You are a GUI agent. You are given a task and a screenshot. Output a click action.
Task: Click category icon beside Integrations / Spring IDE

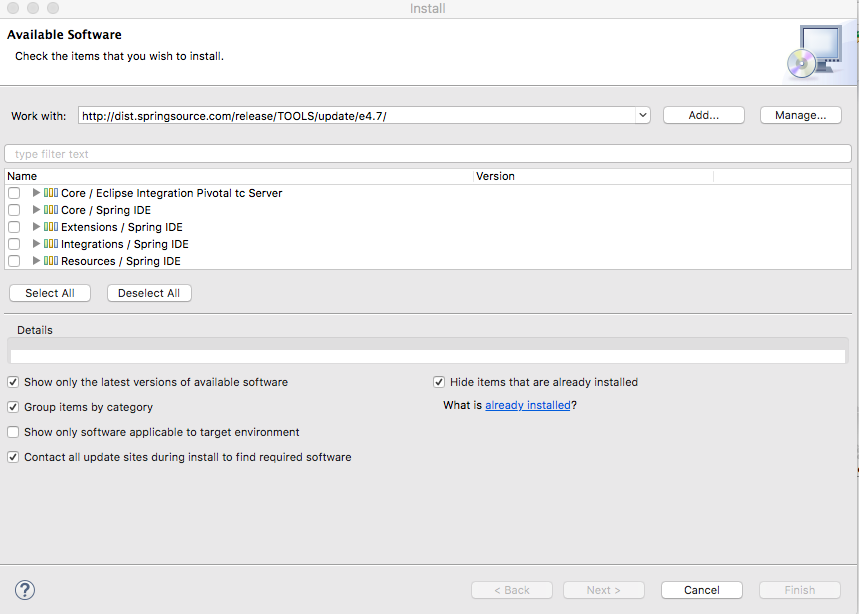coord(51,244)
